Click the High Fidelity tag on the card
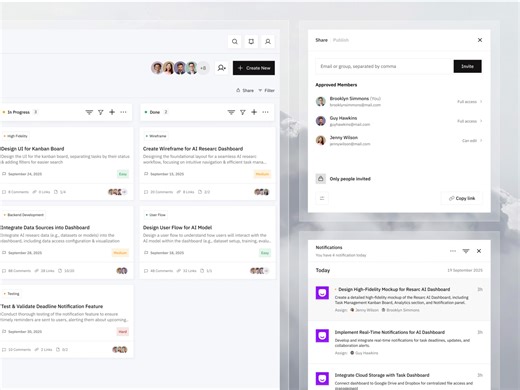Image resolution: width=520 pixels, height=390 pixels. (x=15, y=136)
